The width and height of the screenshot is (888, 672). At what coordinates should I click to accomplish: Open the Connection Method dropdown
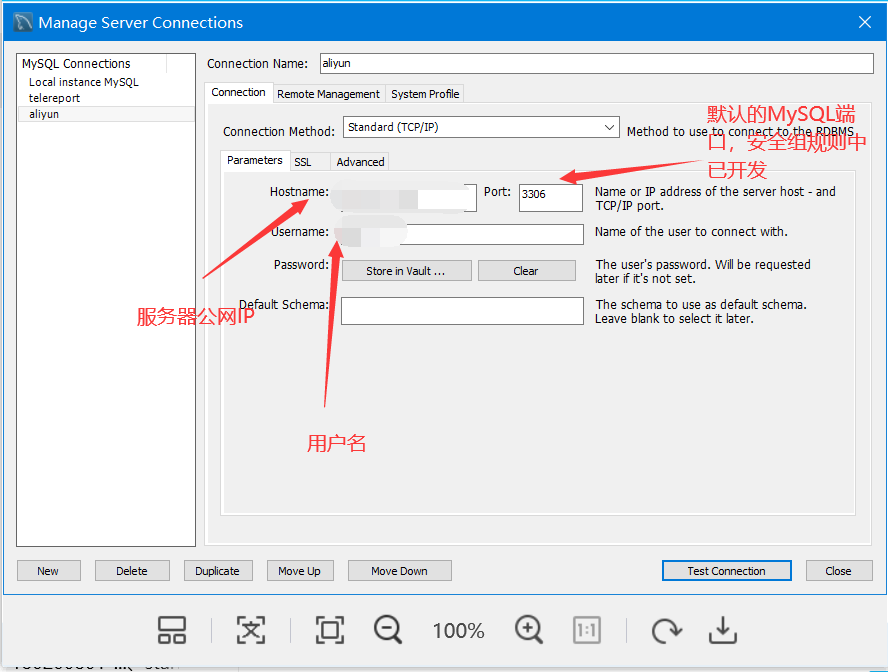coord(481,127)
